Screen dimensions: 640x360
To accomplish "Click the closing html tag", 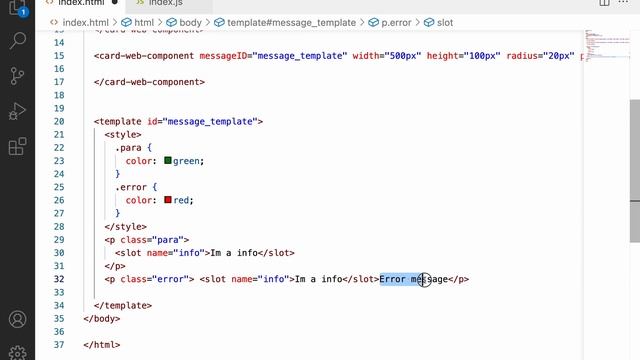I will point(102,345).
